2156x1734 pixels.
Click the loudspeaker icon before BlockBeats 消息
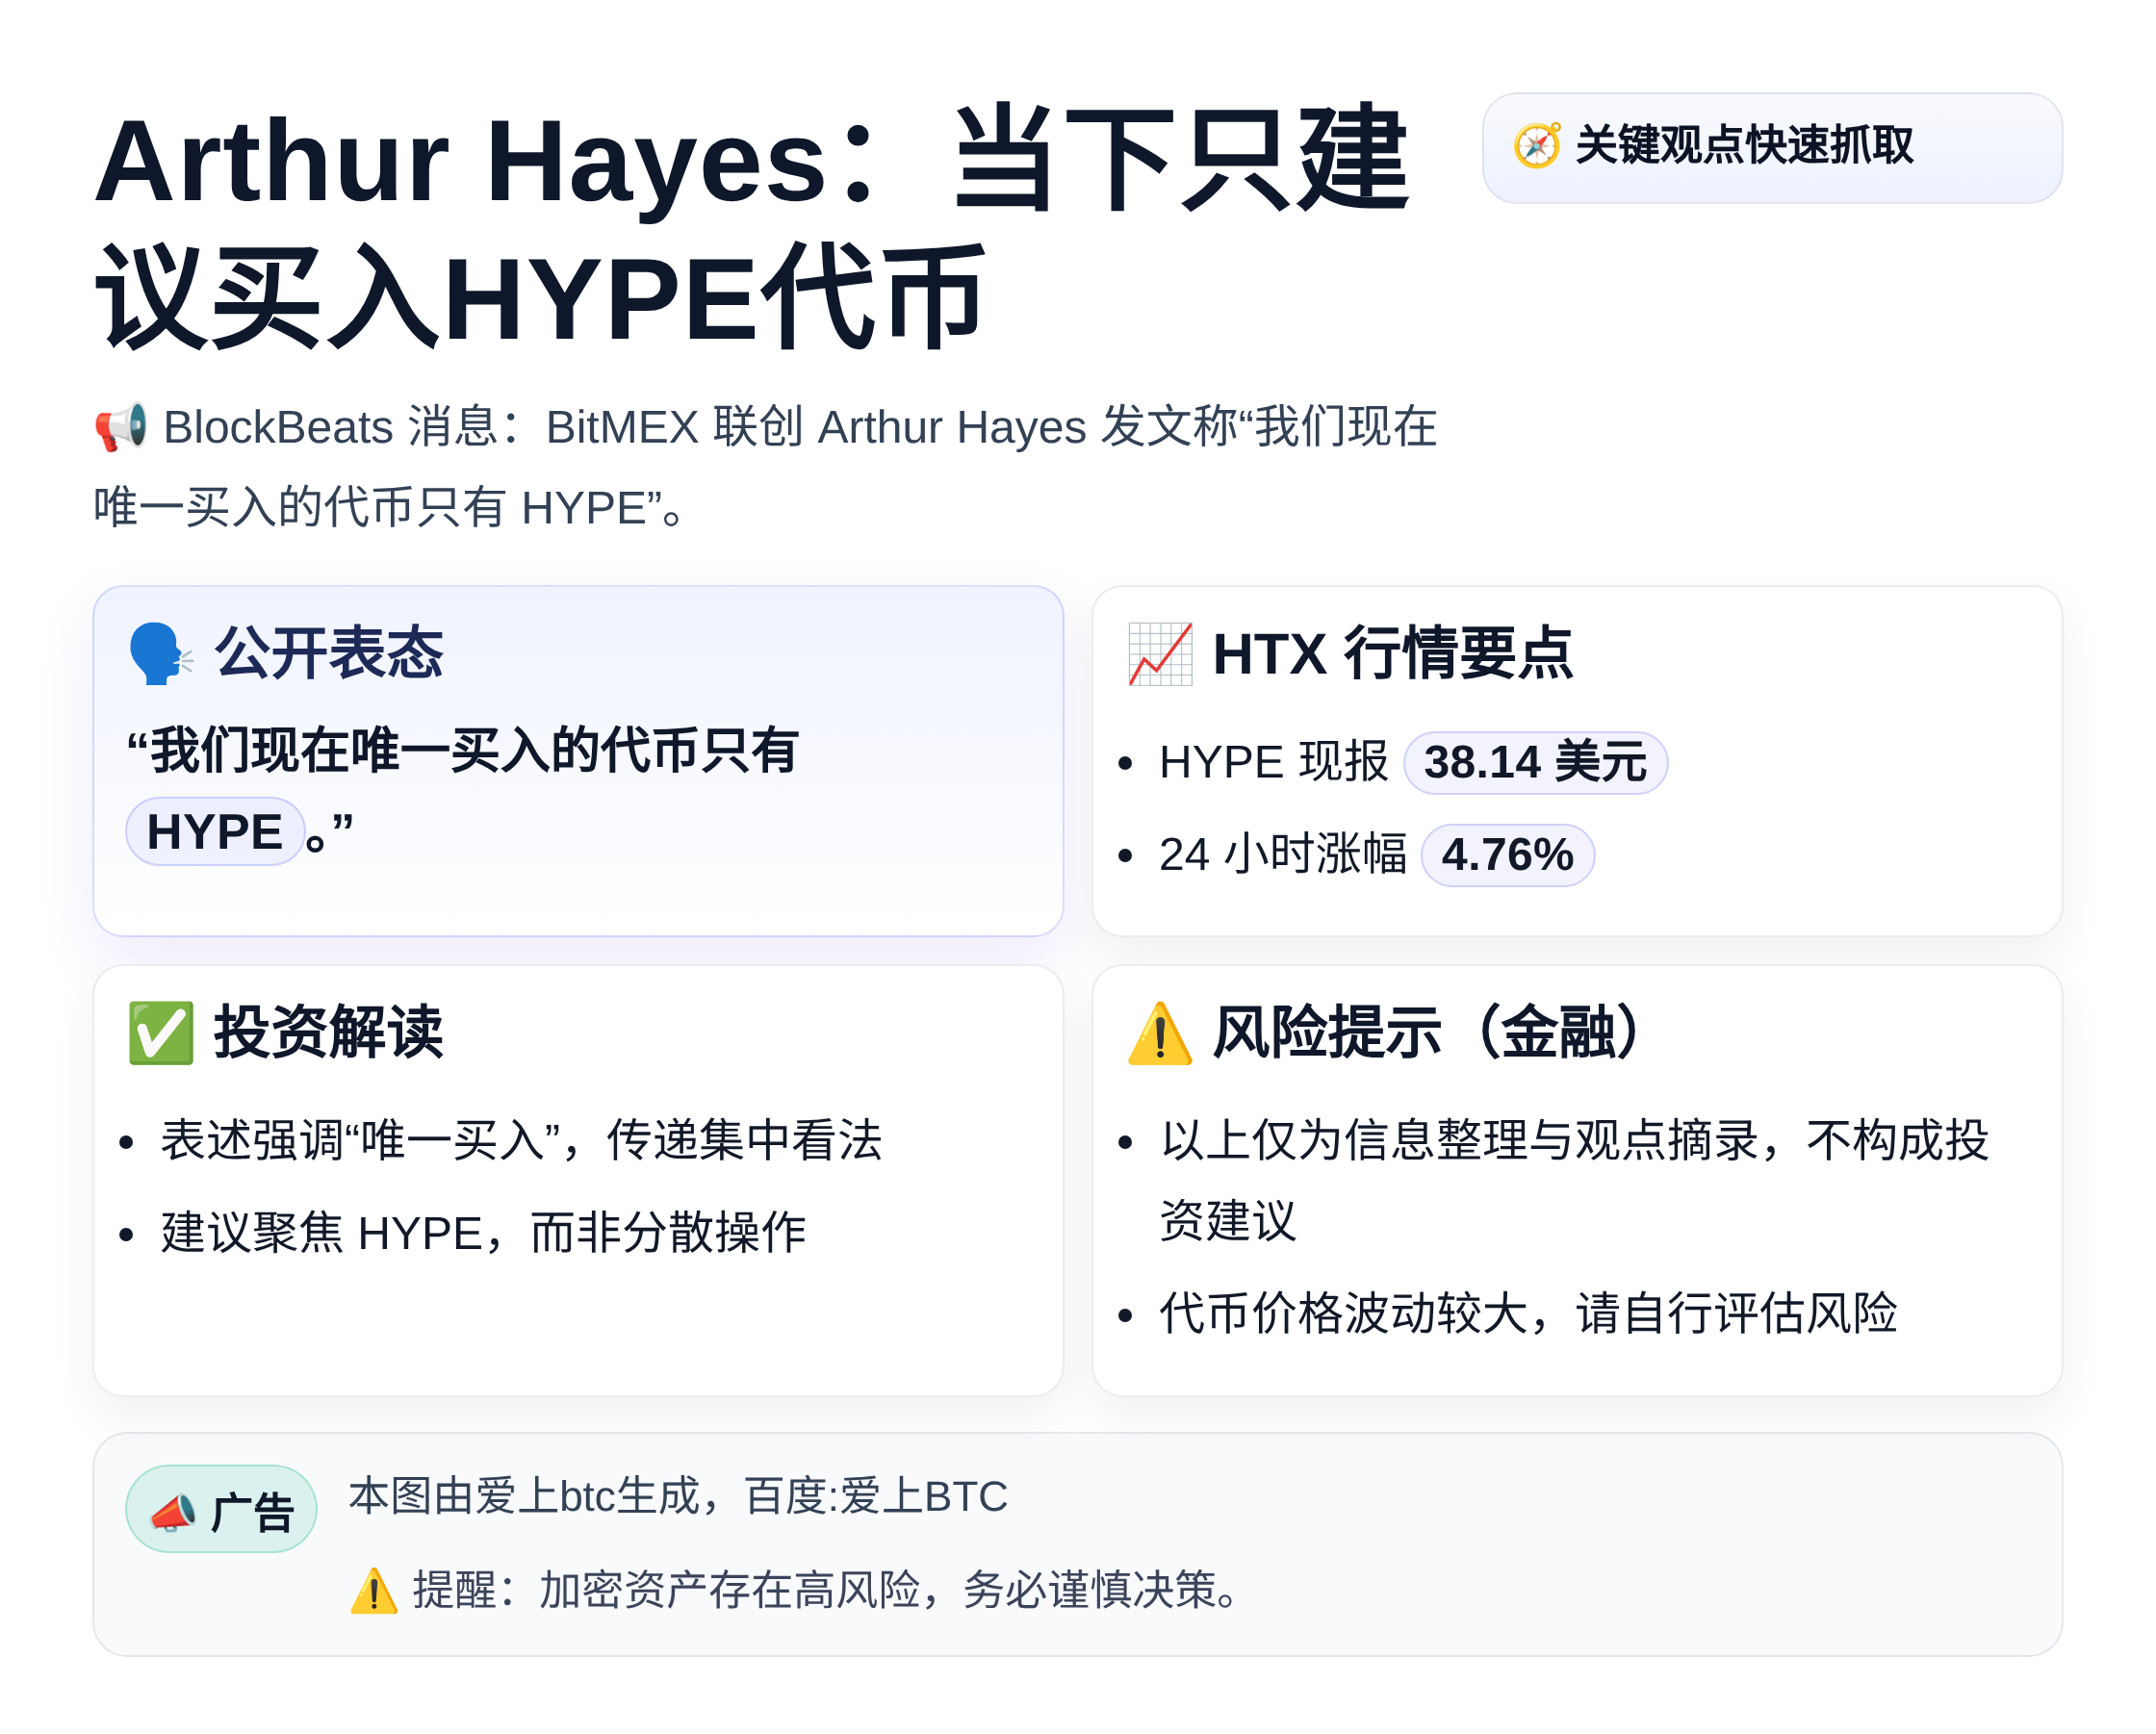121,428
